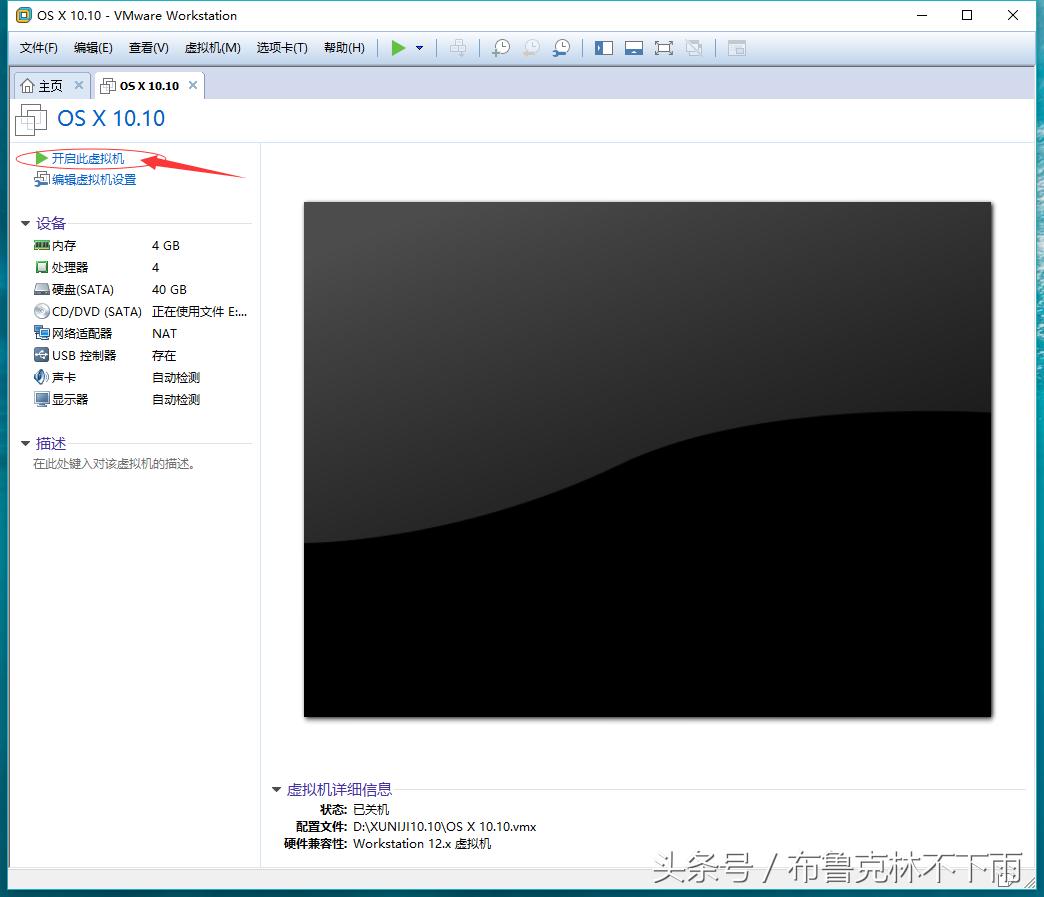
Task: Open the power options dropdown arrow
Action: tap(418, 47)
